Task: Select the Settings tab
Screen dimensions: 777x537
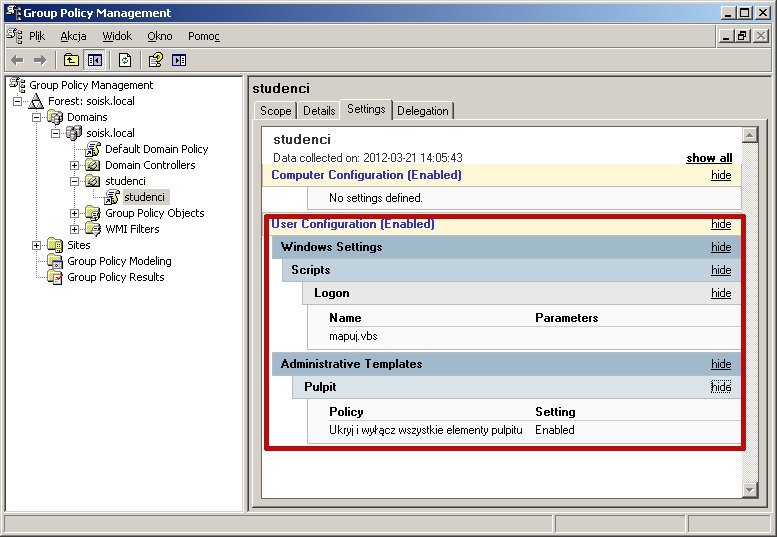Action: [366, 109]
